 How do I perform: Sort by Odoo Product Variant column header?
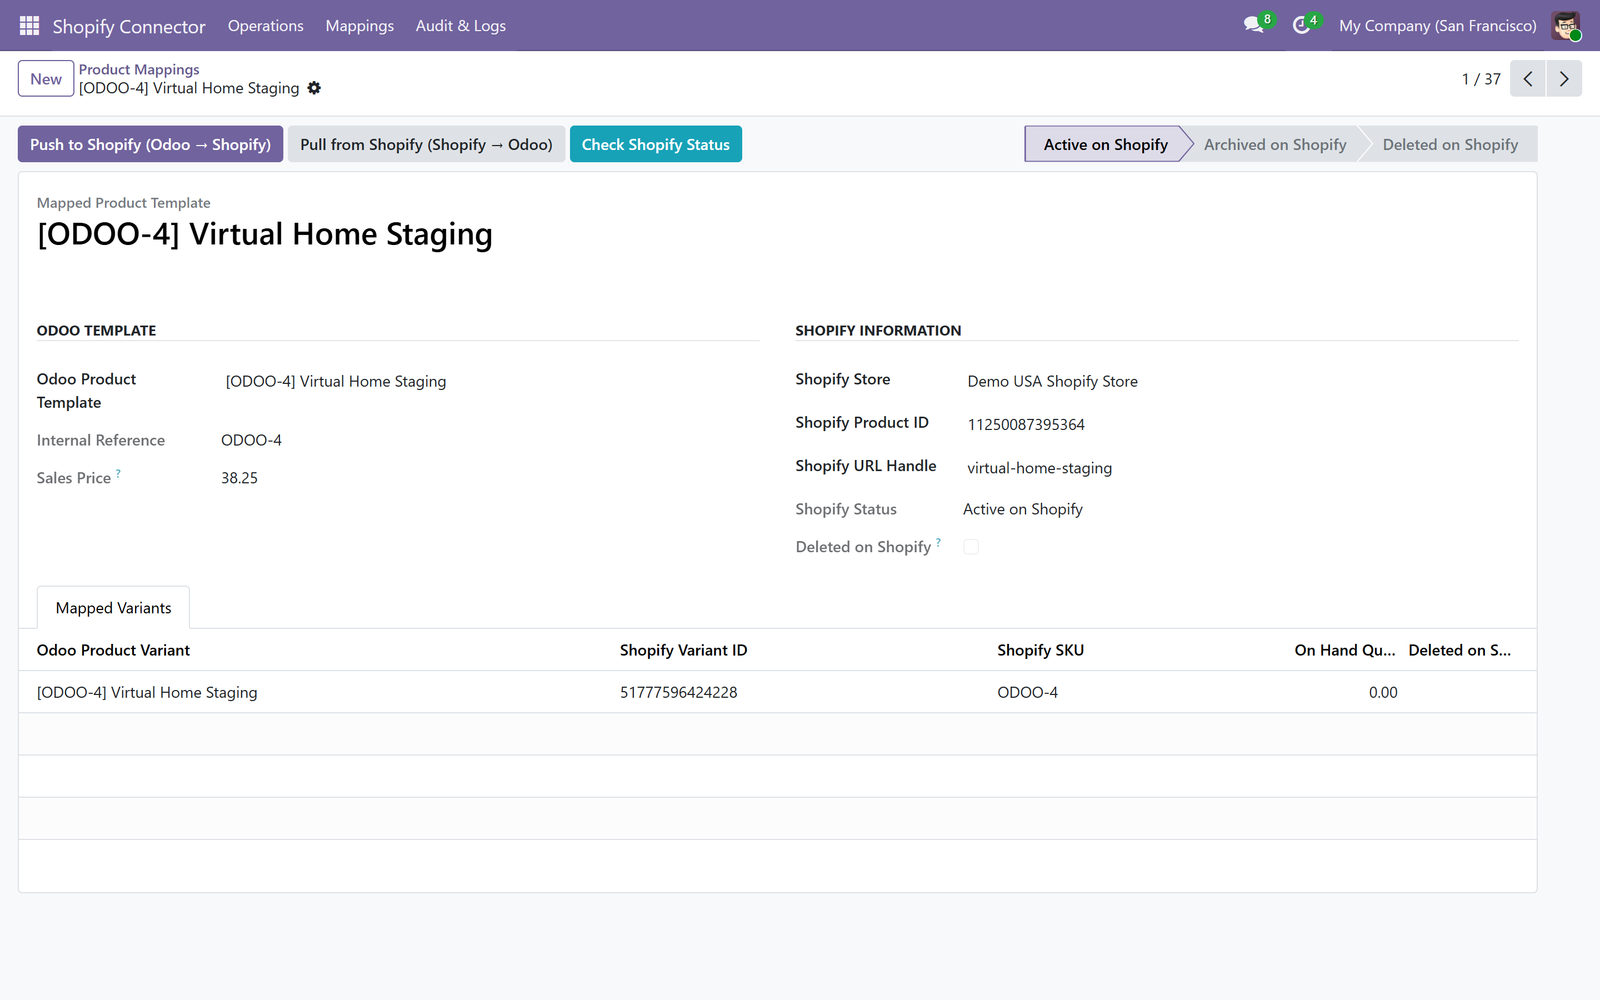tap(113, 650)
